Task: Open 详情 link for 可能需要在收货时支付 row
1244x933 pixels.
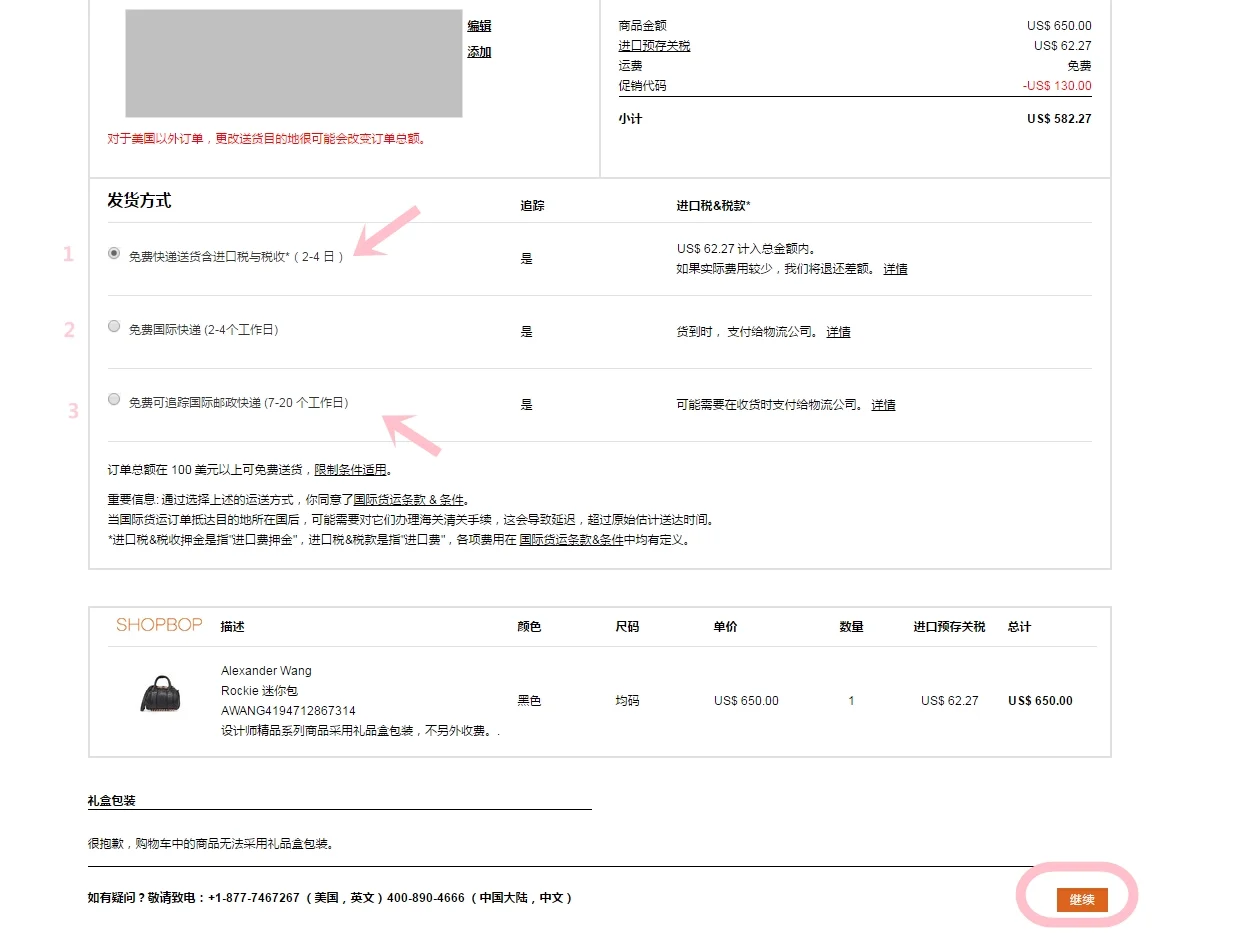Action: pos(883,405)
